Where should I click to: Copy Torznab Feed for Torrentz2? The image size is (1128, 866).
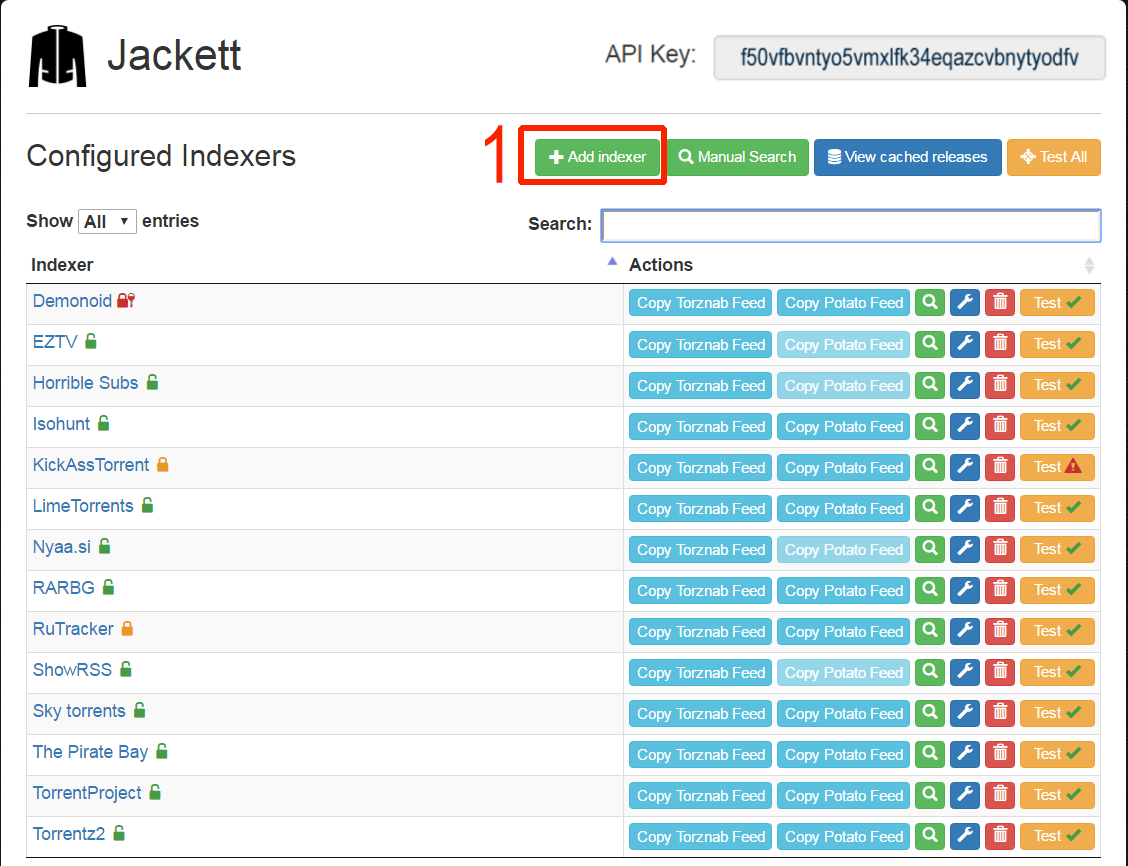(701, 836)
